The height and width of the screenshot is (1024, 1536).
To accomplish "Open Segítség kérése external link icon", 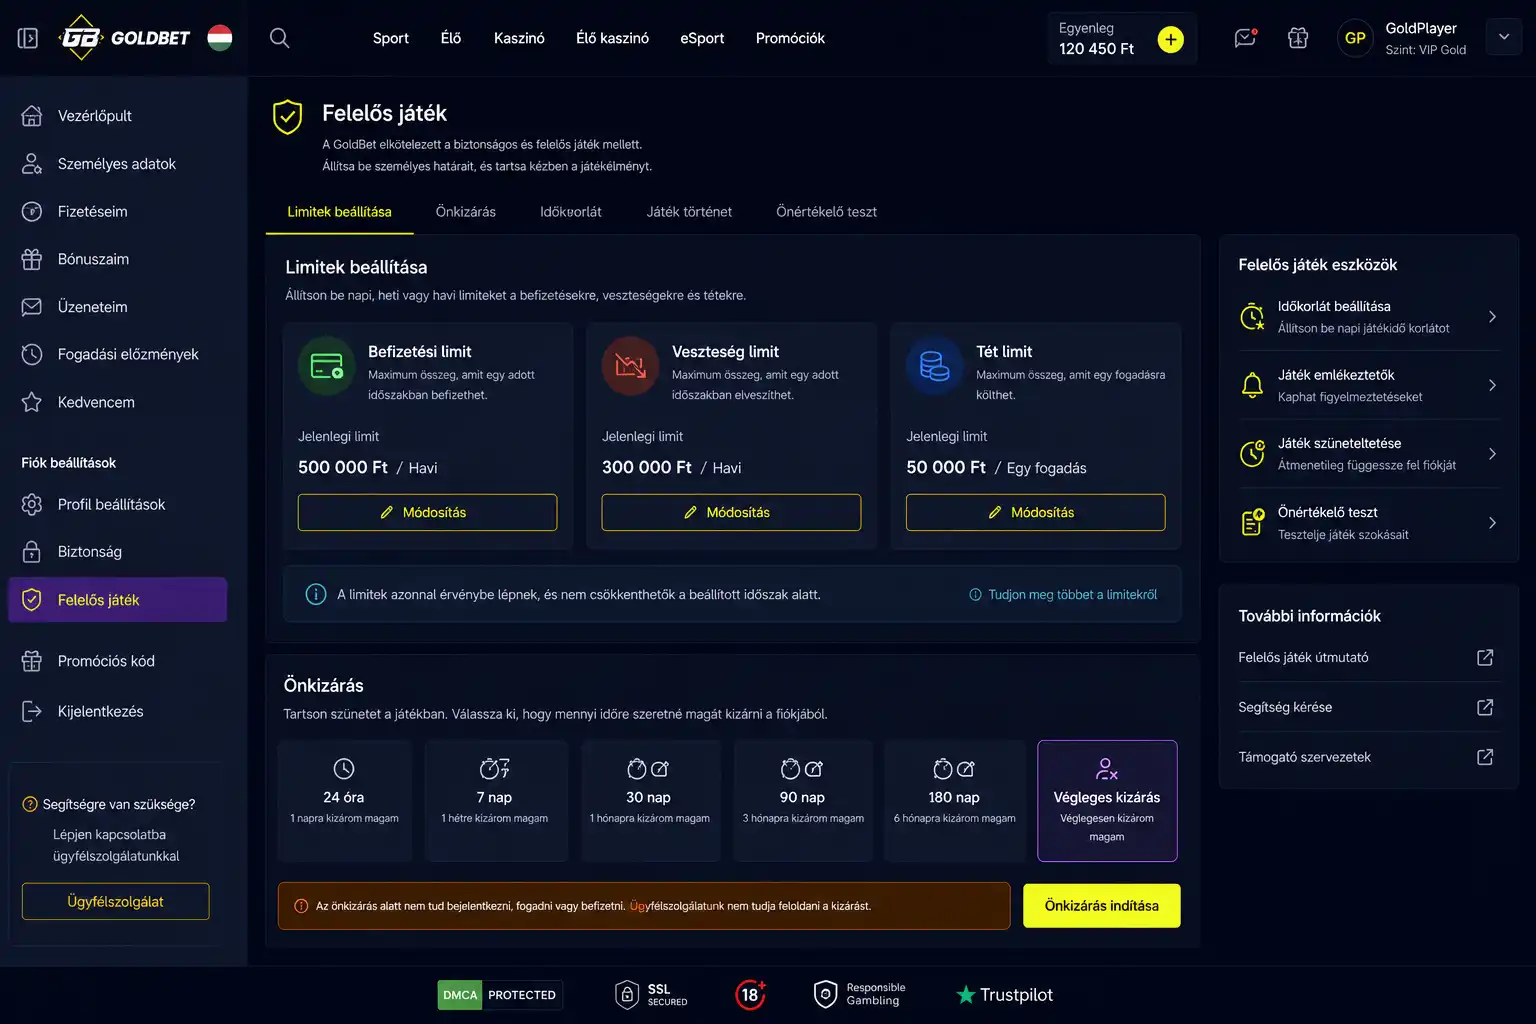I will pyautogui.click(x=1485, y=707).
